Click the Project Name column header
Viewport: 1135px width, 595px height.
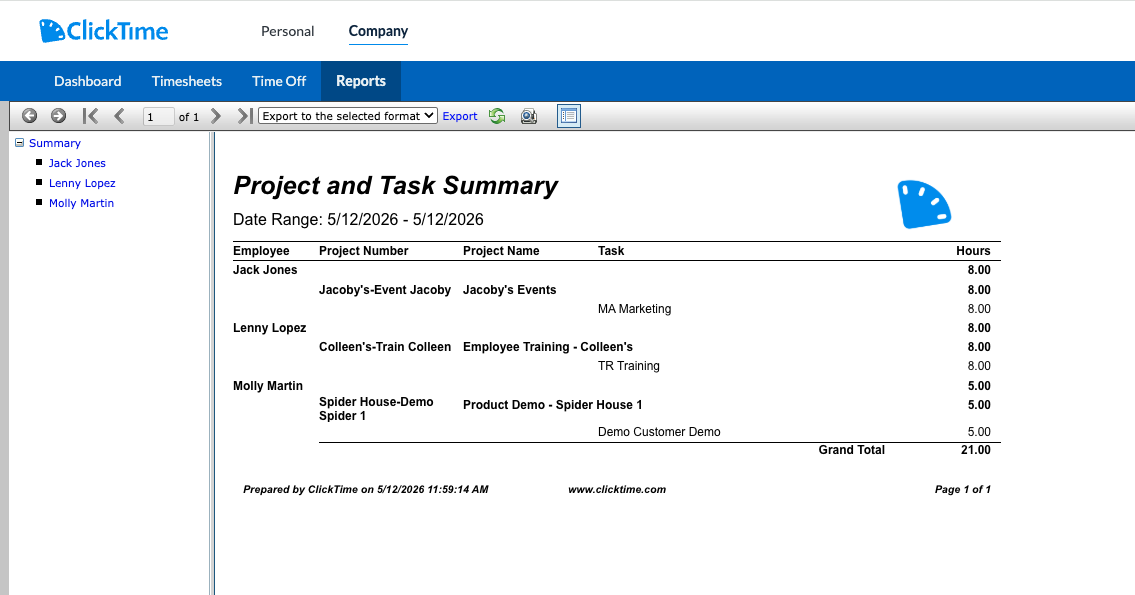(x=501, y=250)
